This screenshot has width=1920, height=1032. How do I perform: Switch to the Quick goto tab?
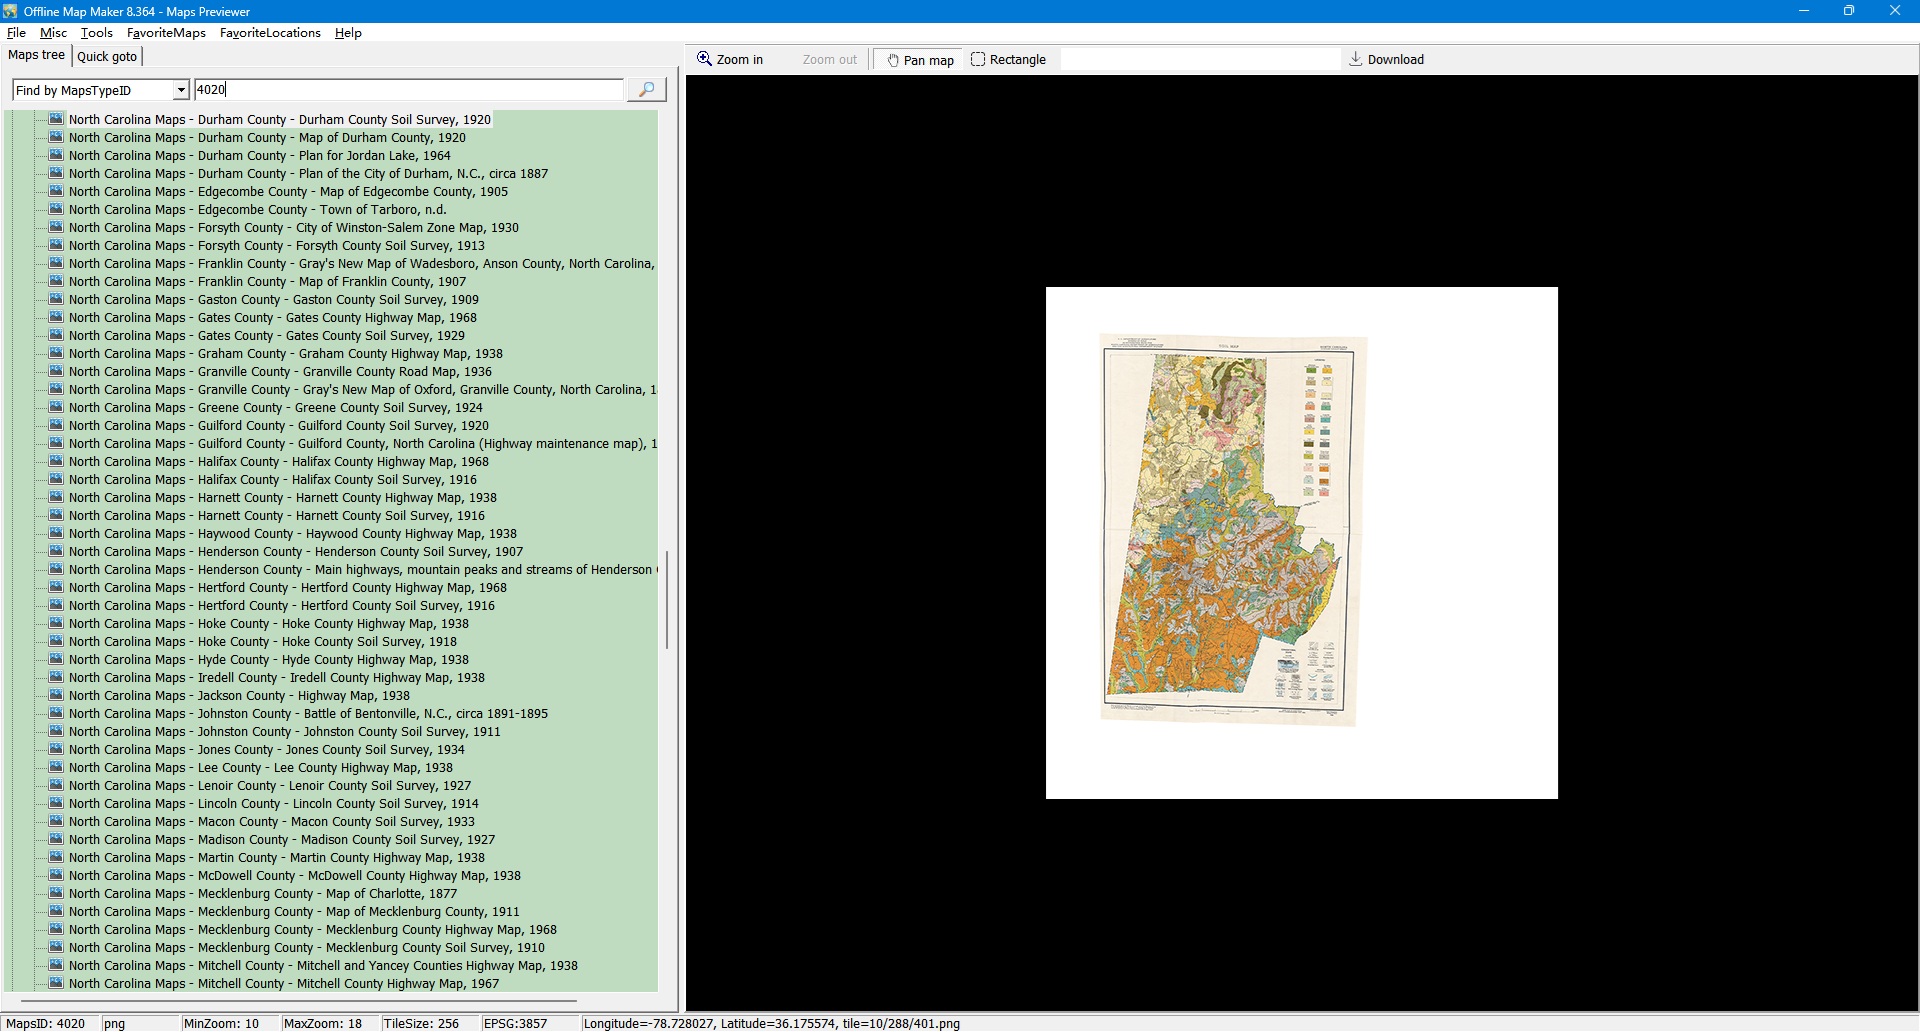coord(107,57)
